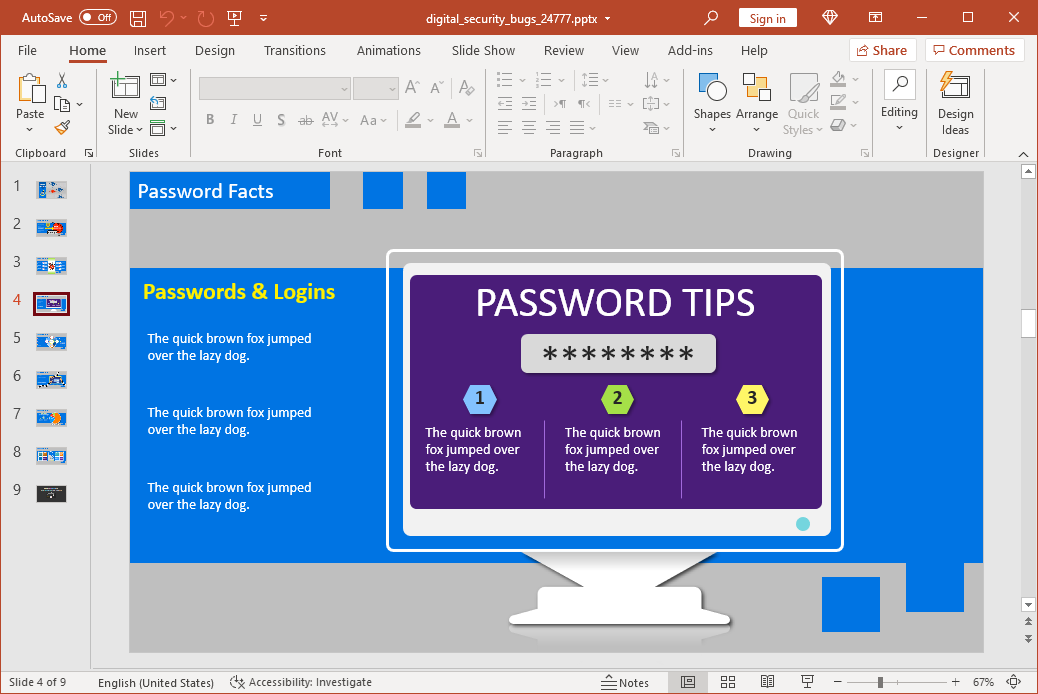Click the Copy icon
The height and width of the screenshot is (694, 1038).
(62, 104)
